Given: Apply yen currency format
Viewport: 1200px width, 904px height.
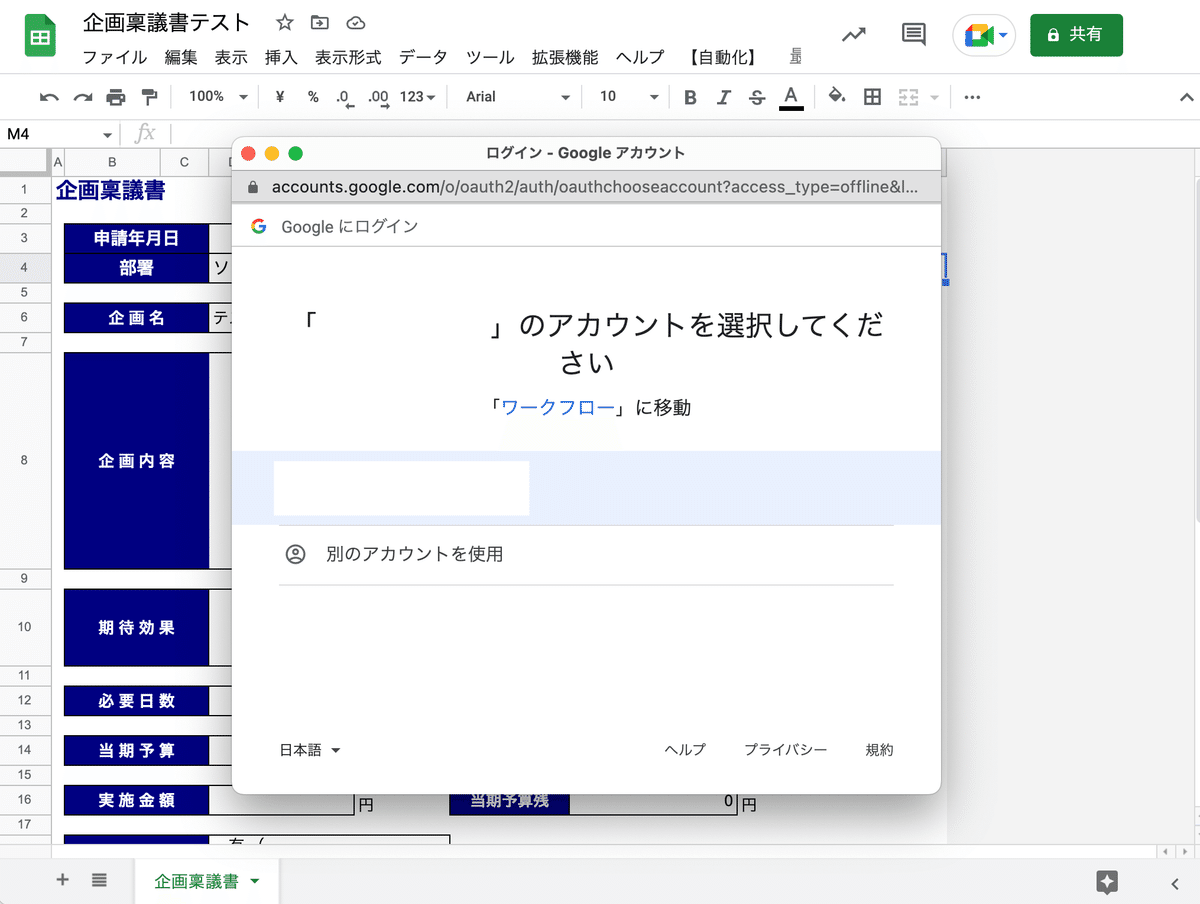Looking at the screenshot, I should pos(280,97).
